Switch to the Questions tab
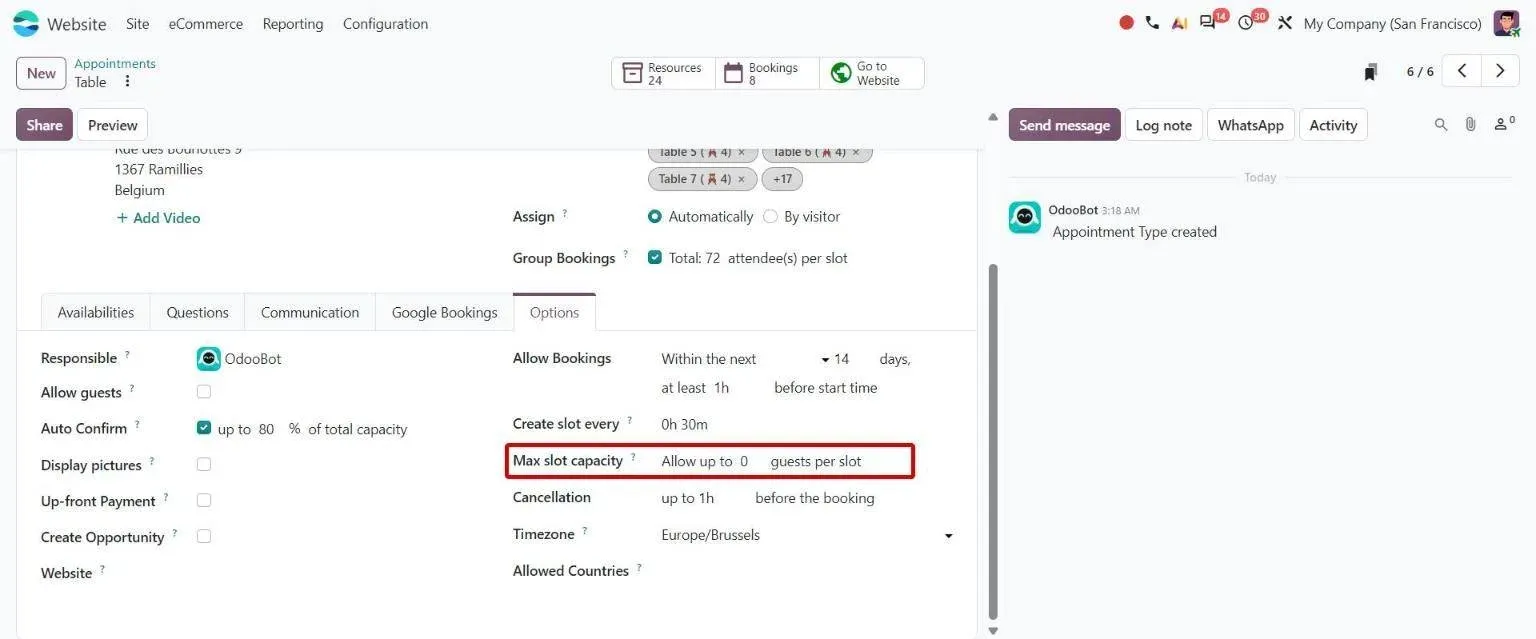This screenshot has width=1536, height=639. pyautogui.click(x=197, y=312)
